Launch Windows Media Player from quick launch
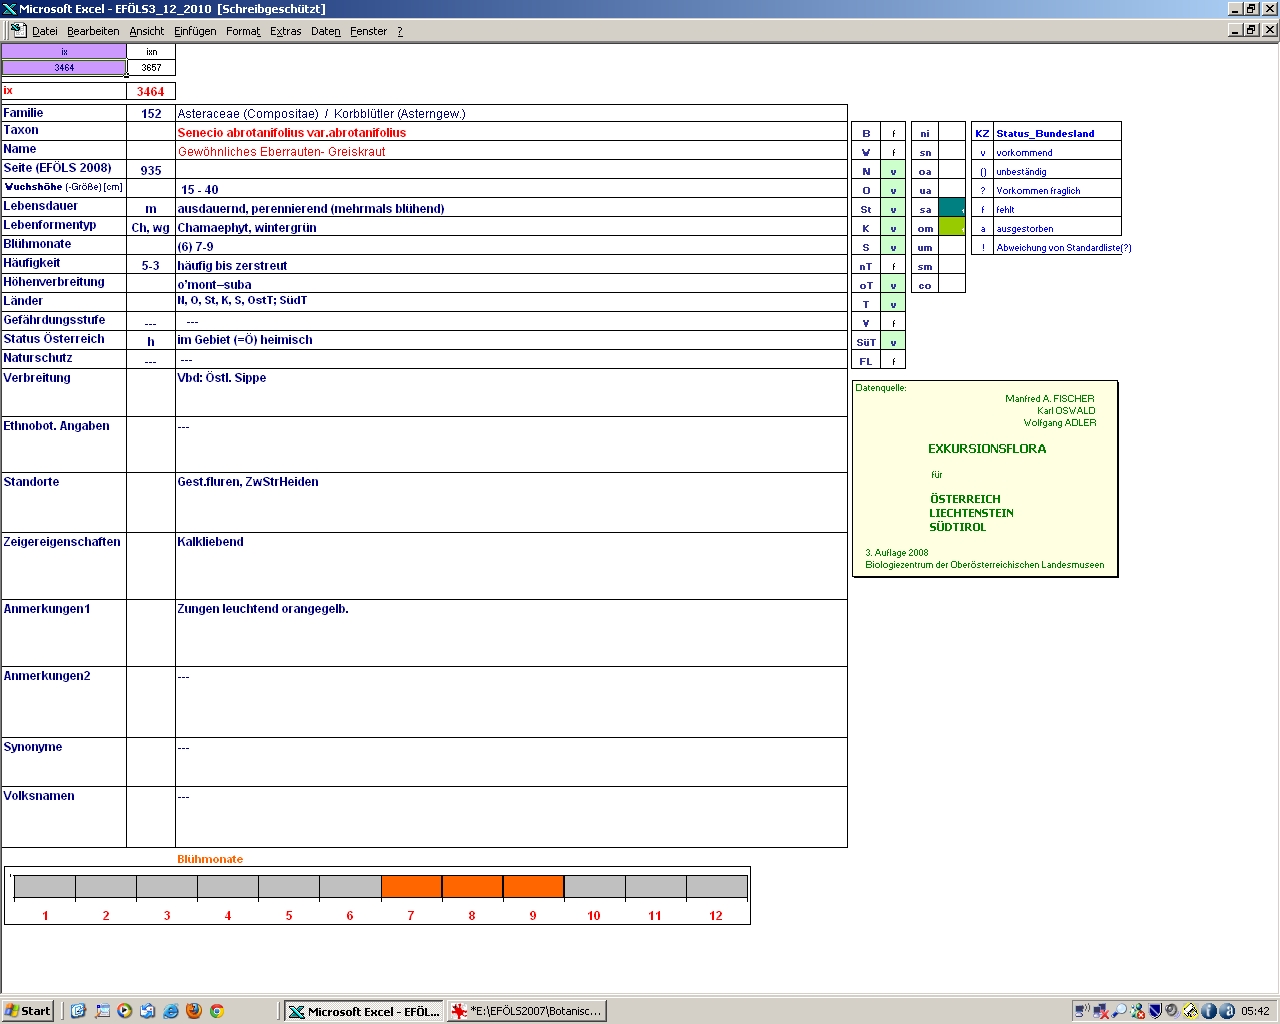 (125, 1011)
